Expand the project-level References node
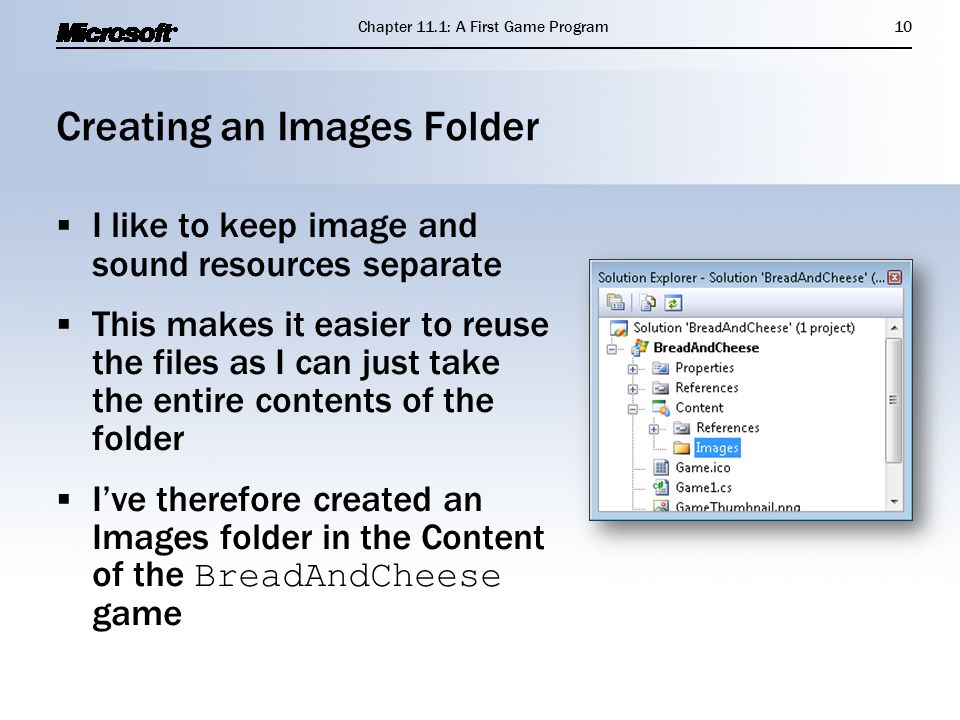960x720 pixels. point(632,389)
